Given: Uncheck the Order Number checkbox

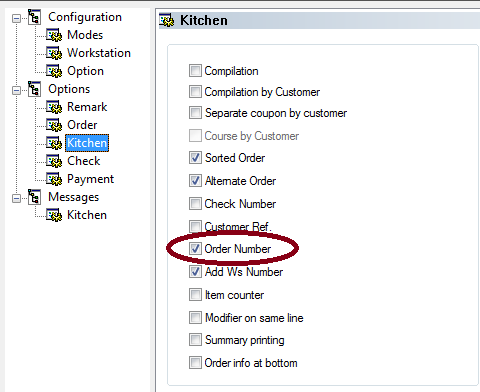Looking at the screenshot, I should [195, 249].
